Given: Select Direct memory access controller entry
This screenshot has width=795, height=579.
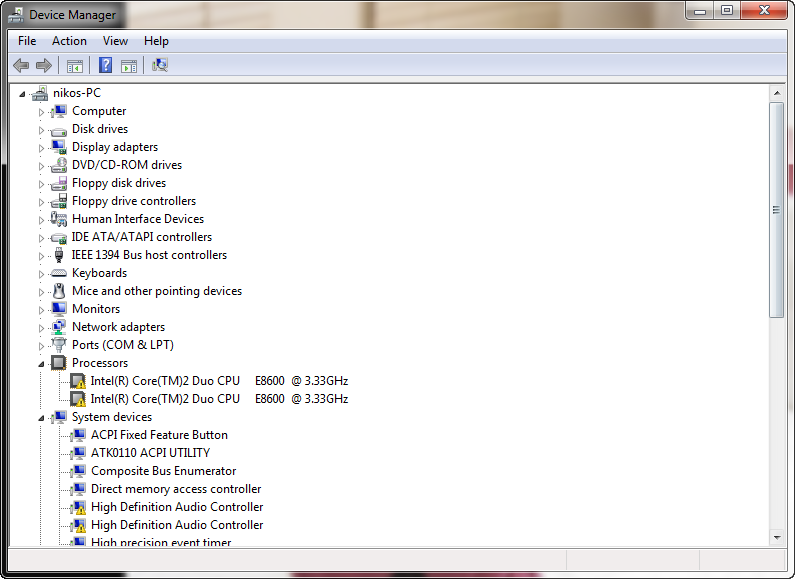Looking at the screenshot, I should tap(176, 489).
